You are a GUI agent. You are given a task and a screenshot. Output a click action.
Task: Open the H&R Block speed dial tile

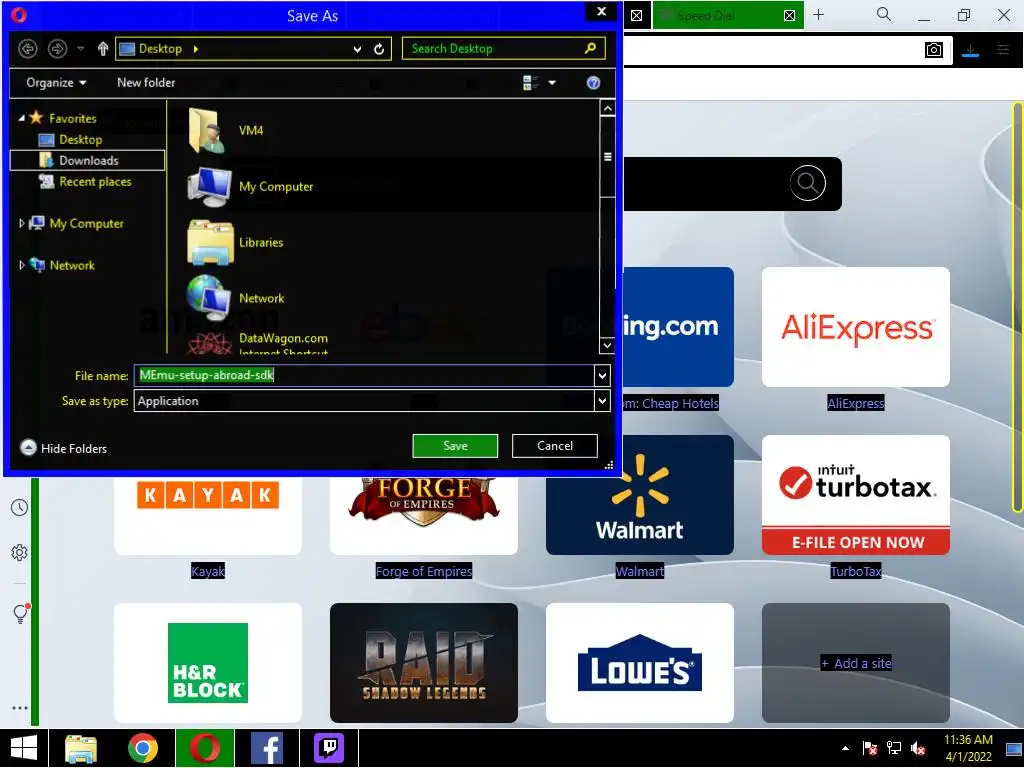pos(208,663)
